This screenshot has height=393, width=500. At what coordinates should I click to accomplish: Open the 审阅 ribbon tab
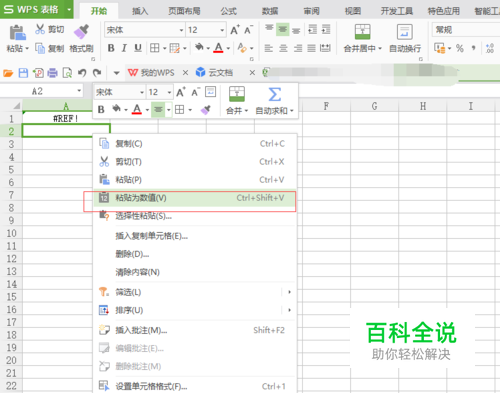tap(311, 11)
